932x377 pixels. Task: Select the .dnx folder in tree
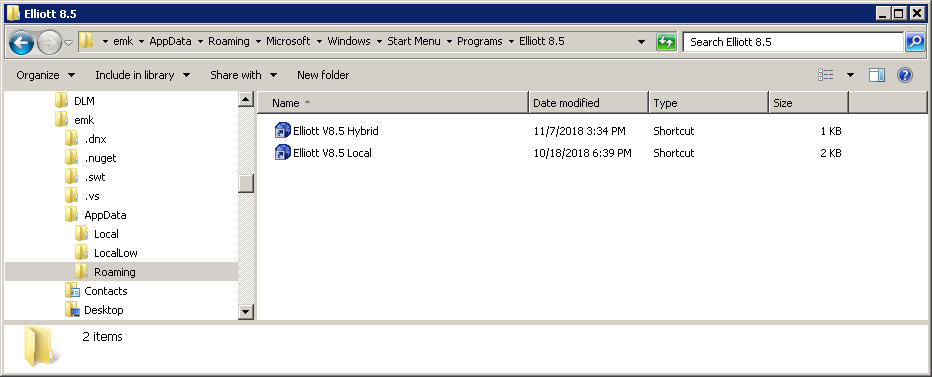pyautogui.click(x=95, y=139)
